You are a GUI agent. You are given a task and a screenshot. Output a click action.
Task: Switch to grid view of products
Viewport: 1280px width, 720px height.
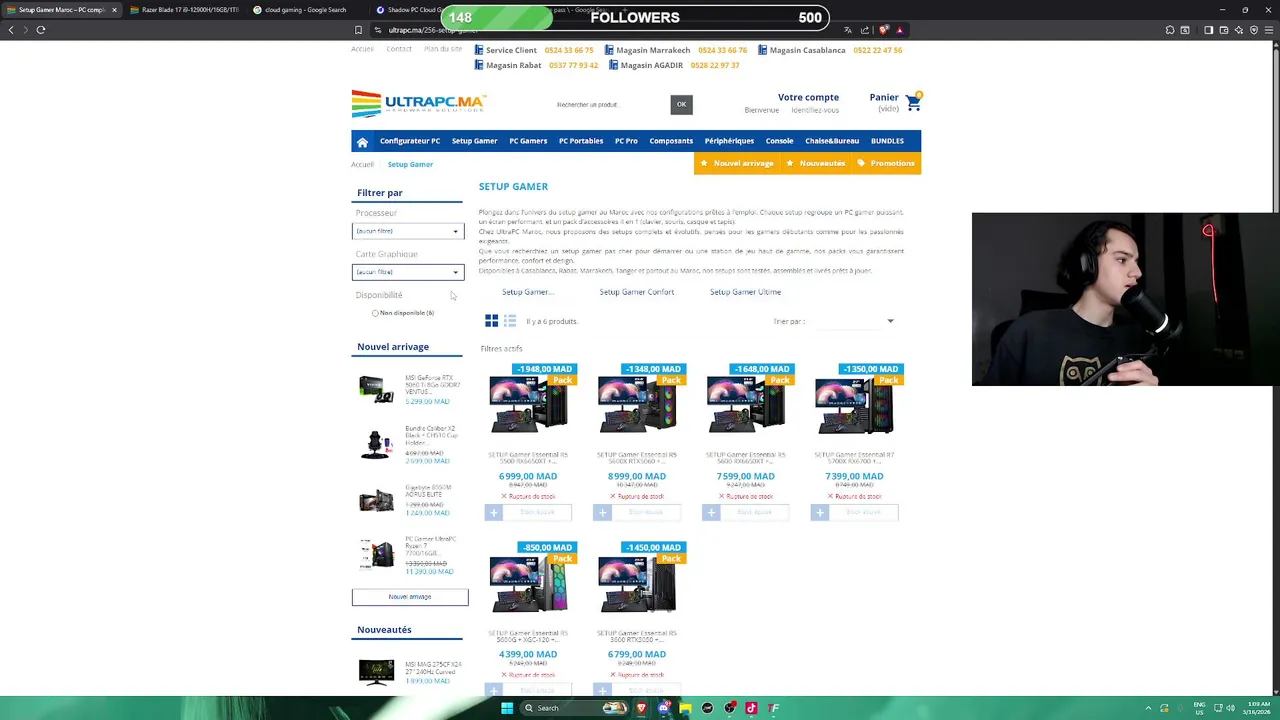tap(491, 321)
